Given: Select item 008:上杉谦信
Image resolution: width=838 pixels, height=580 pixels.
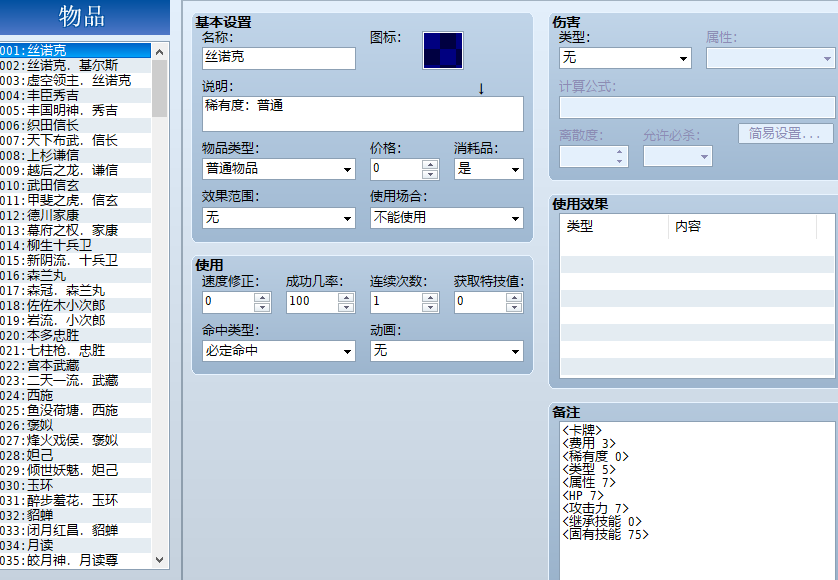Looking at the screenshot, I should pyautogui.click(x=75, y=155).
